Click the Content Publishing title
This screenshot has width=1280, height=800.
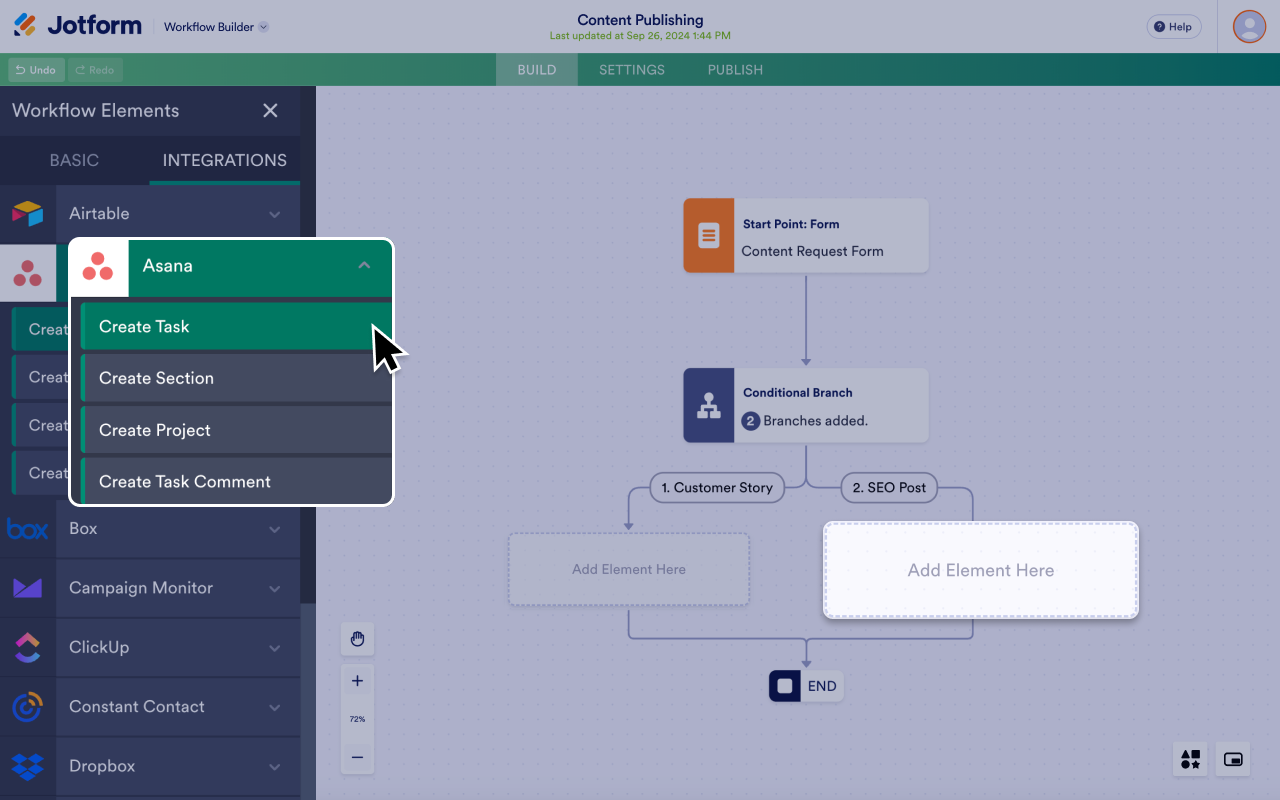(640, 20)
